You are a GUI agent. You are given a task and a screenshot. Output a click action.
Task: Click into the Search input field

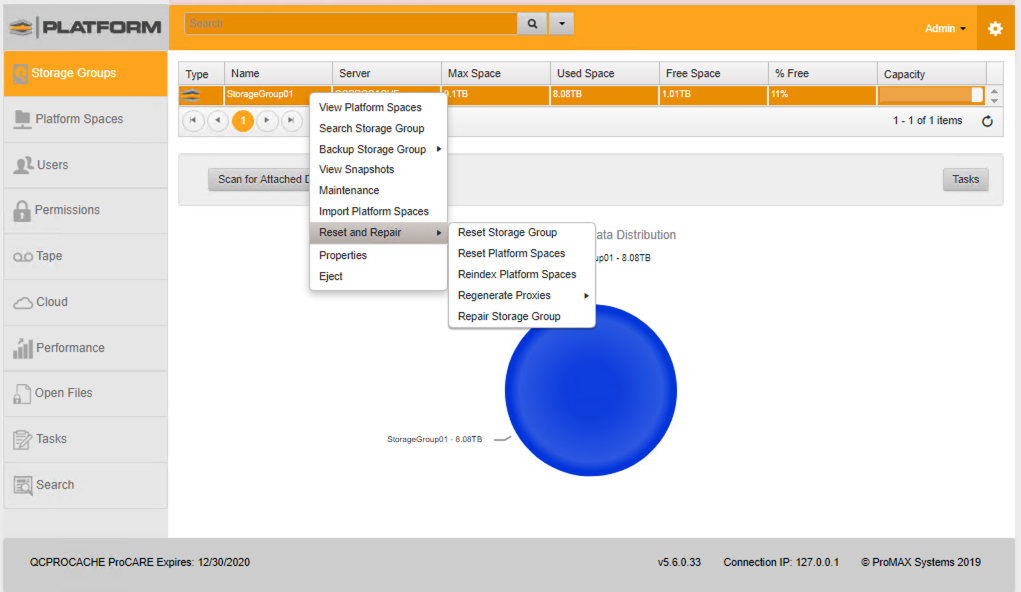pos(351,23)
